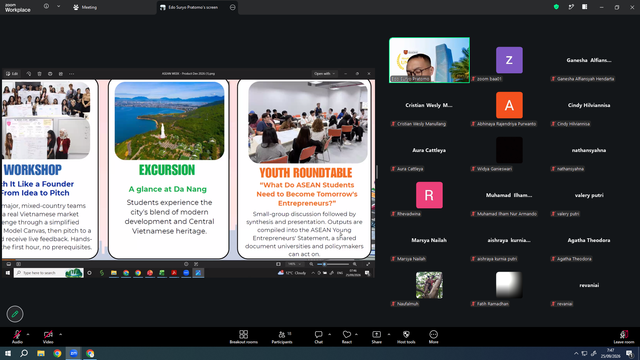Click YOUTH ROUNDTABLE heading on slide

click(x=306, y=173)
